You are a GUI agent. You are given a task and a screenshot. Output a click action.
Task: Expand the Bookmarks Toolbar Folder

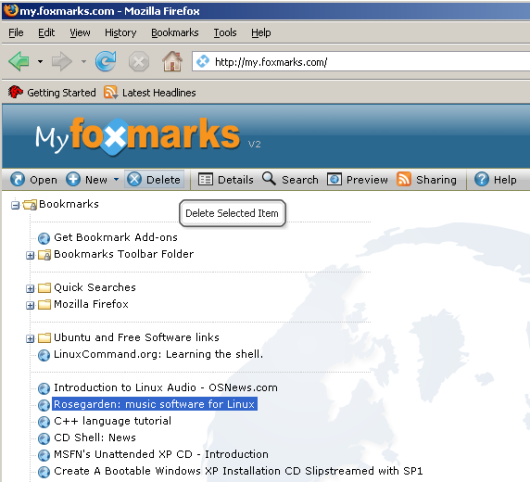coord(30,255)
